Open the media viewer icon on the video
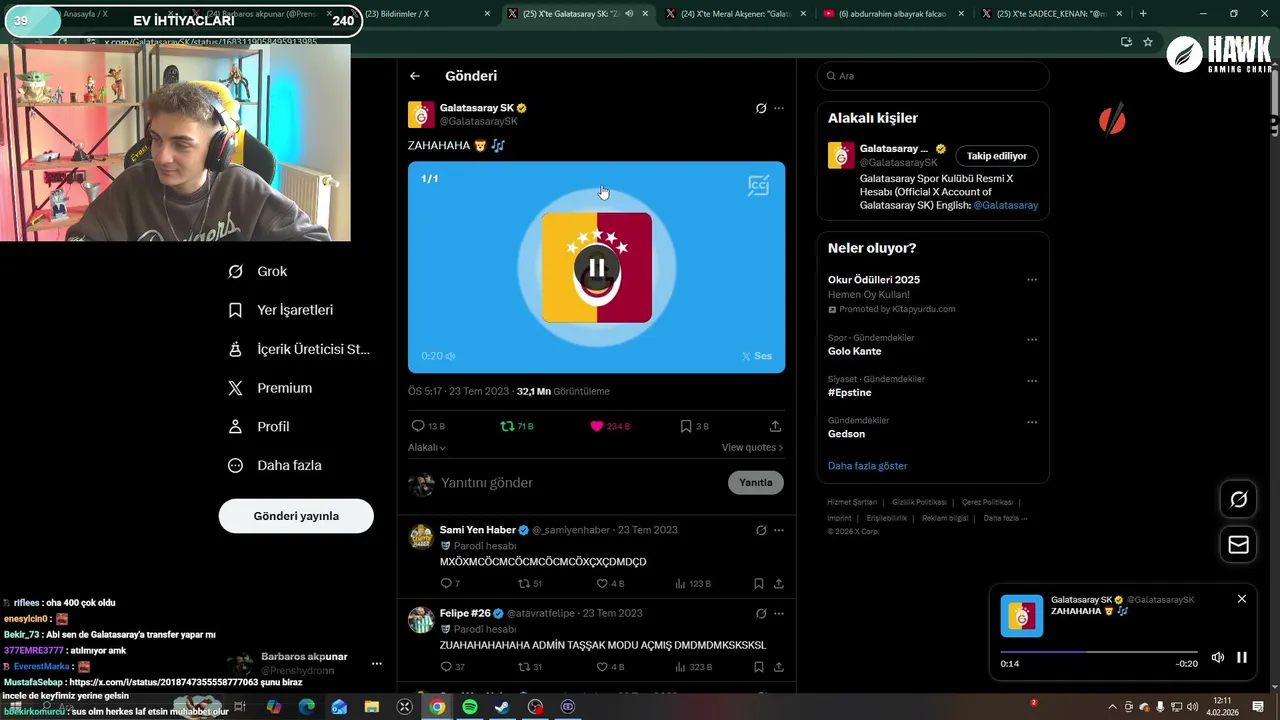Screen dimensions: 1280x720 pyautogui.click(x=759, y=185)
